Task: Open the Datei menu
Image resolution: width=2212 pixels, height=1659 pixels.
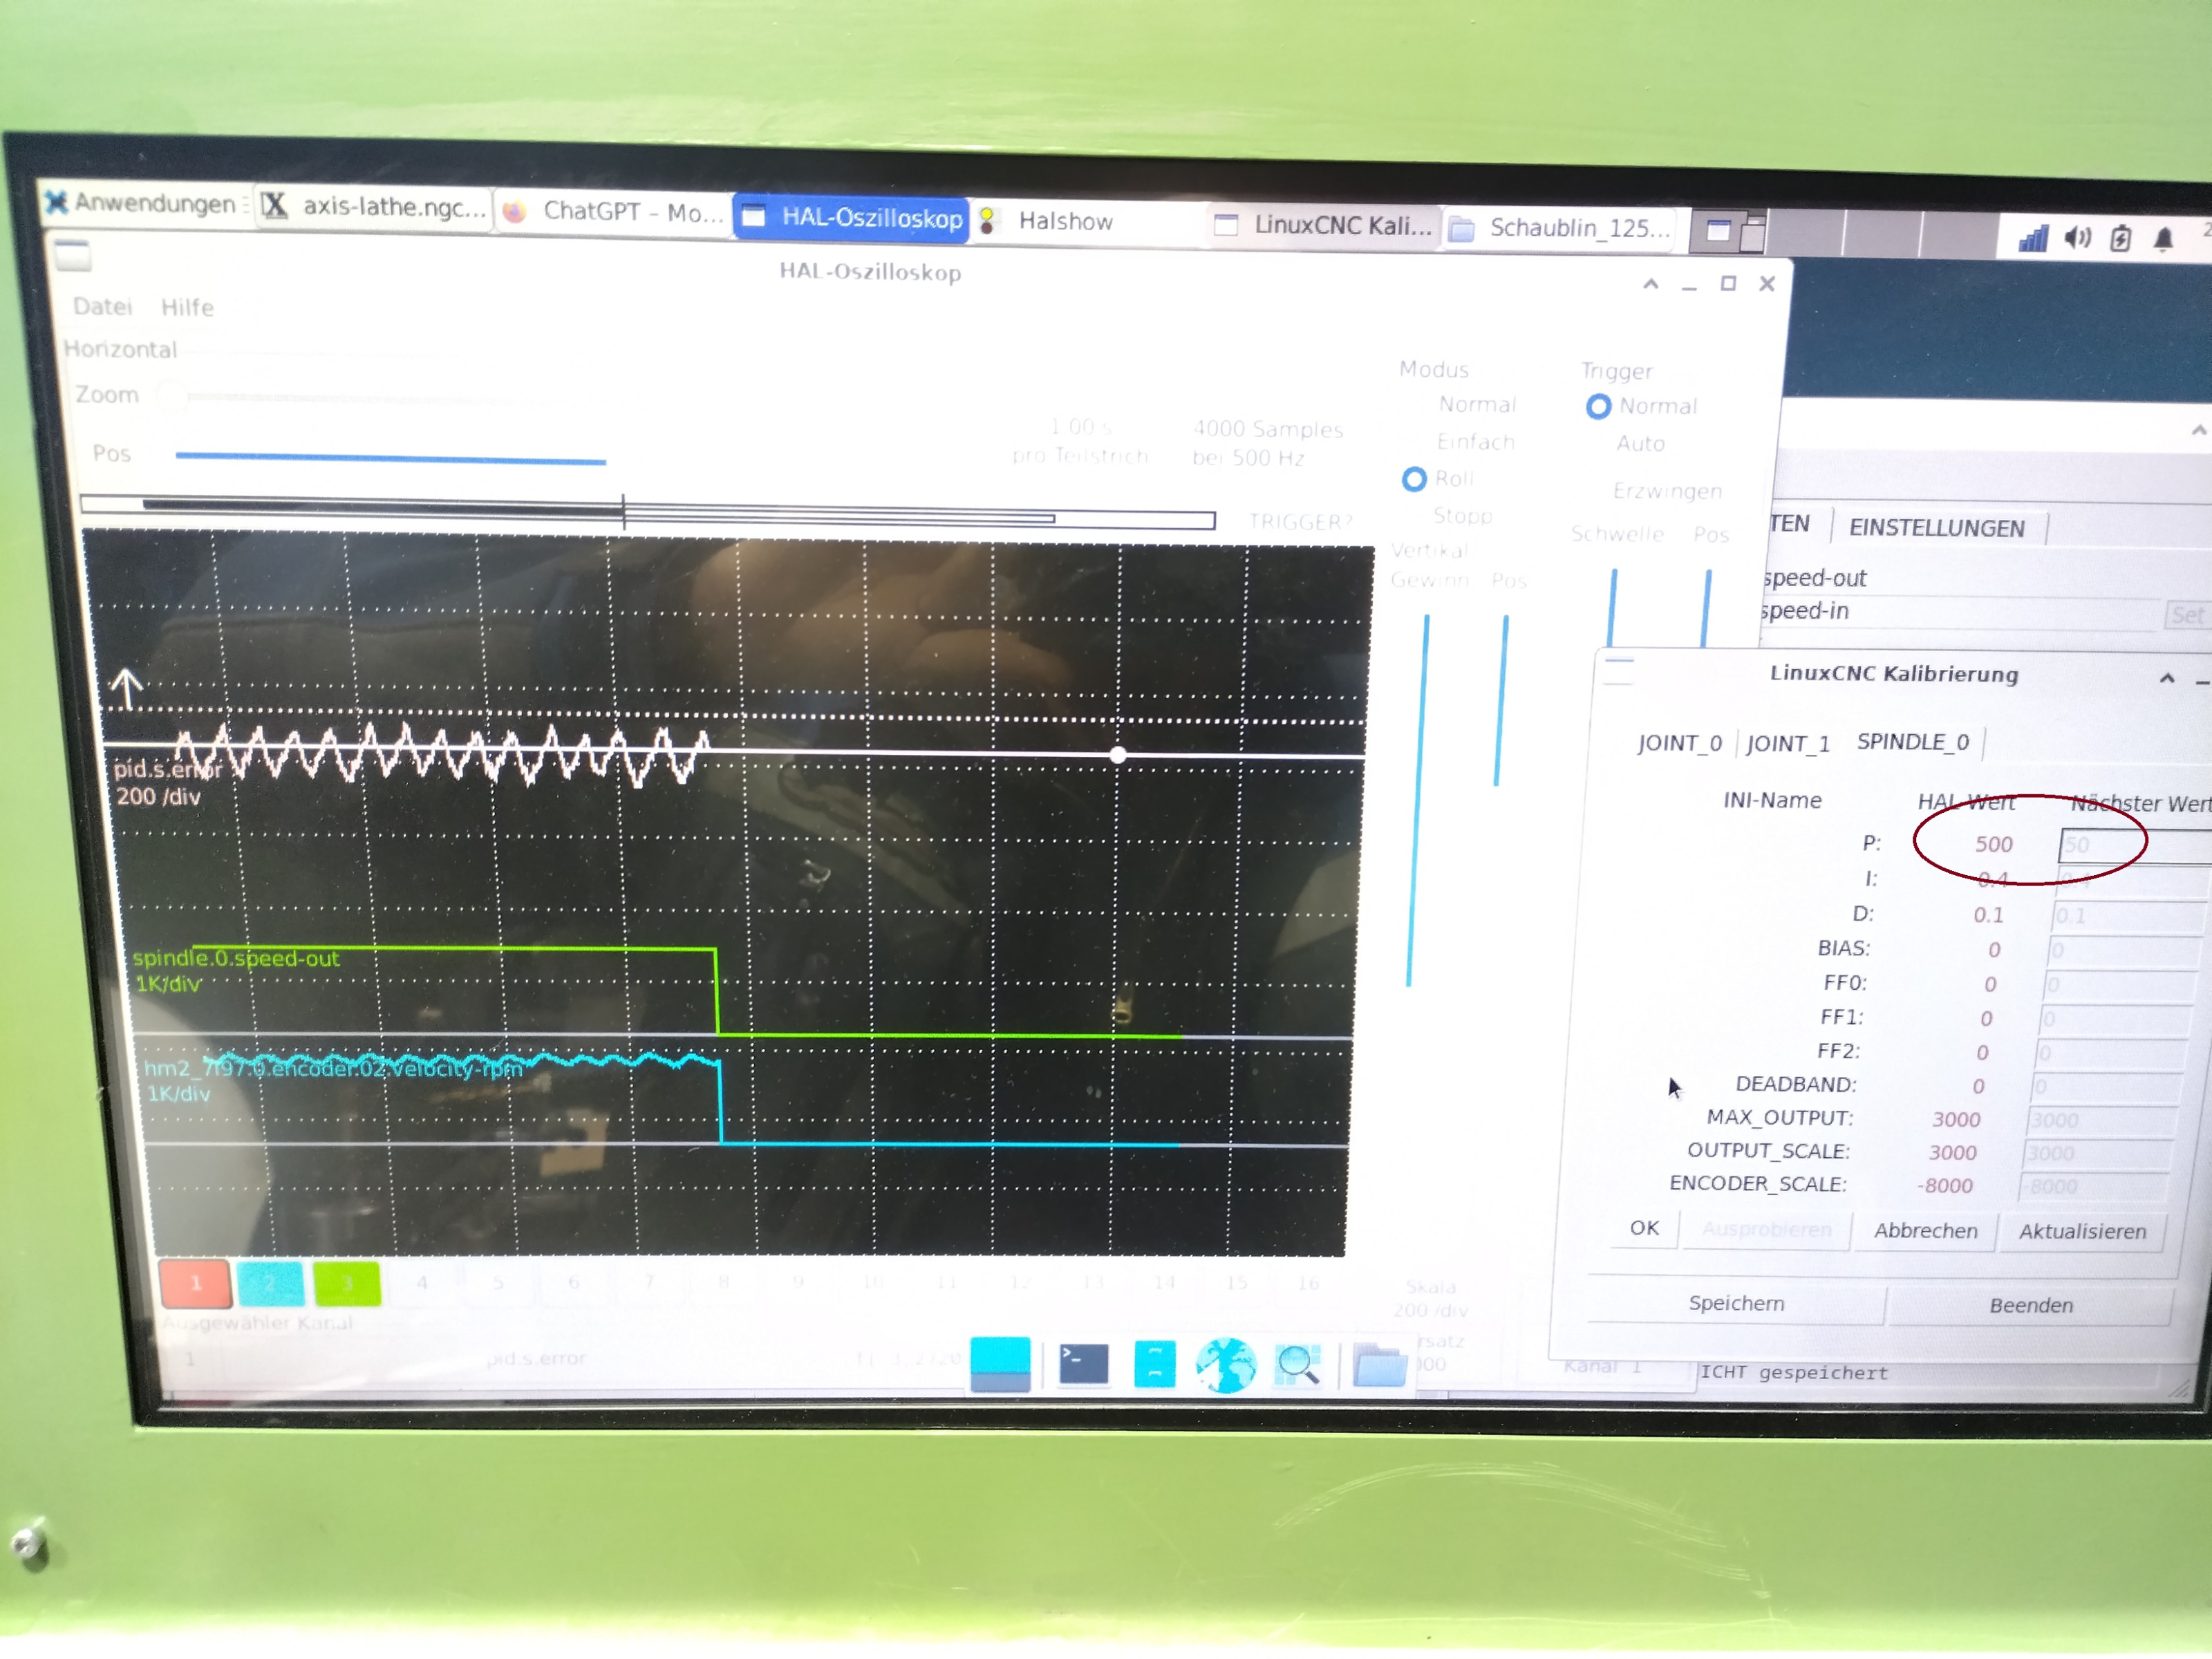Action: pos(102,306)
